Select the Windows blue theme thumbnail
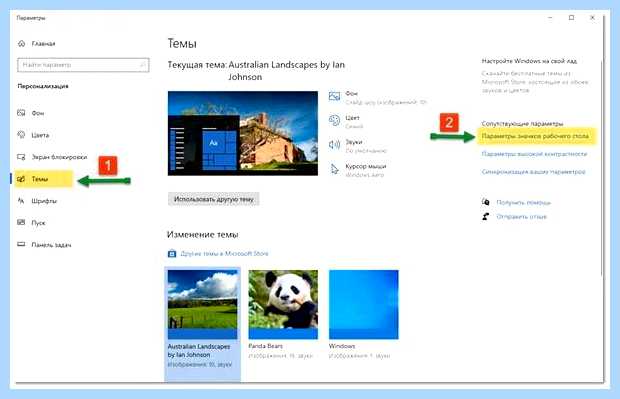620x399 pixels. coord(364,304)
